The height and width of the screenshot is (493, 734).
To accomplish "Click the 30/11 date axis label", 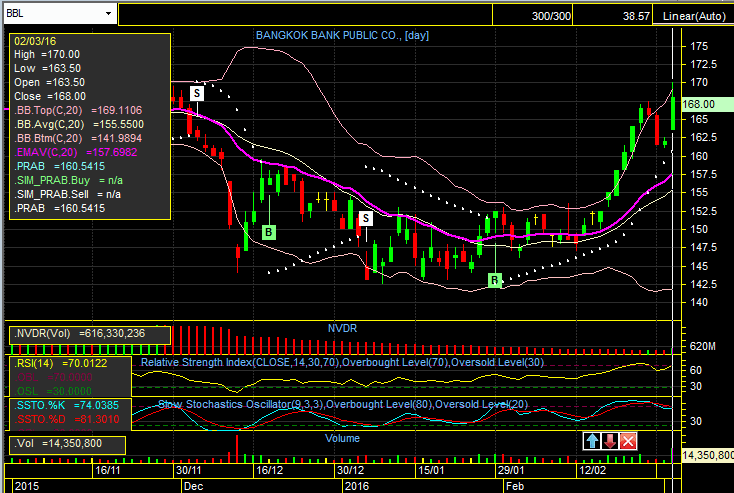I will coord(188,470).
